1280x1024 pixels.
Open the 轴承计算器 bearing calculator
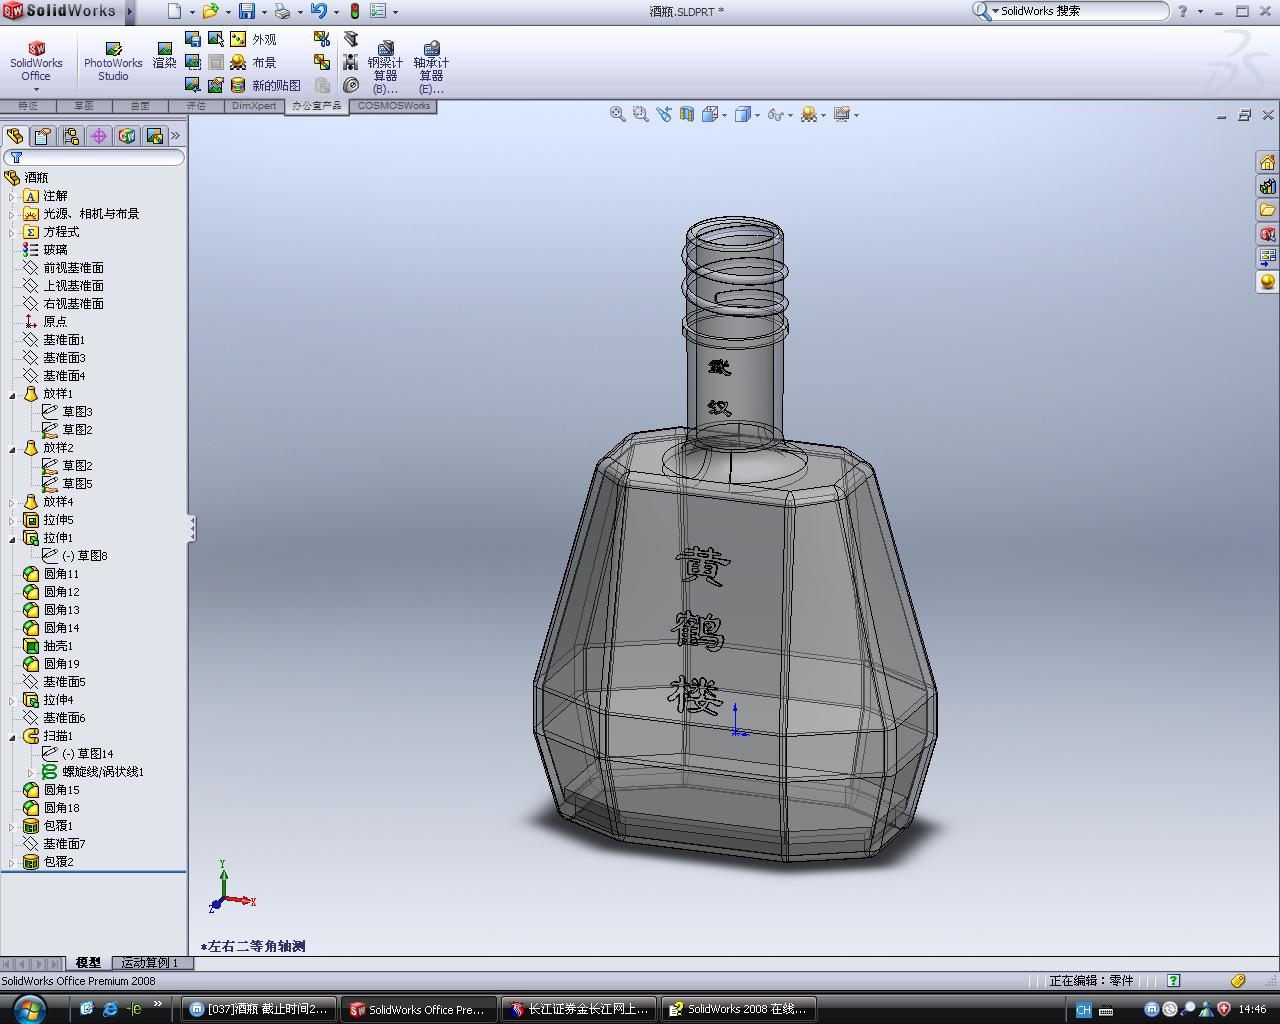431,68
